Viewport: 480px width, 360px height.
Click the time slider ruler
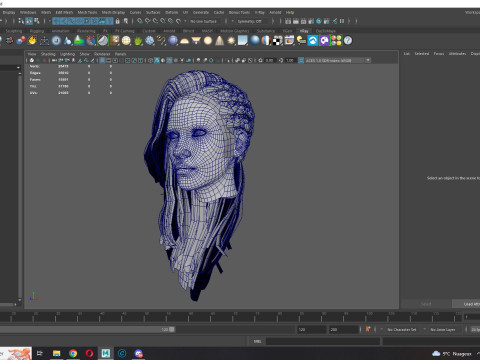(x=231, y=317)
